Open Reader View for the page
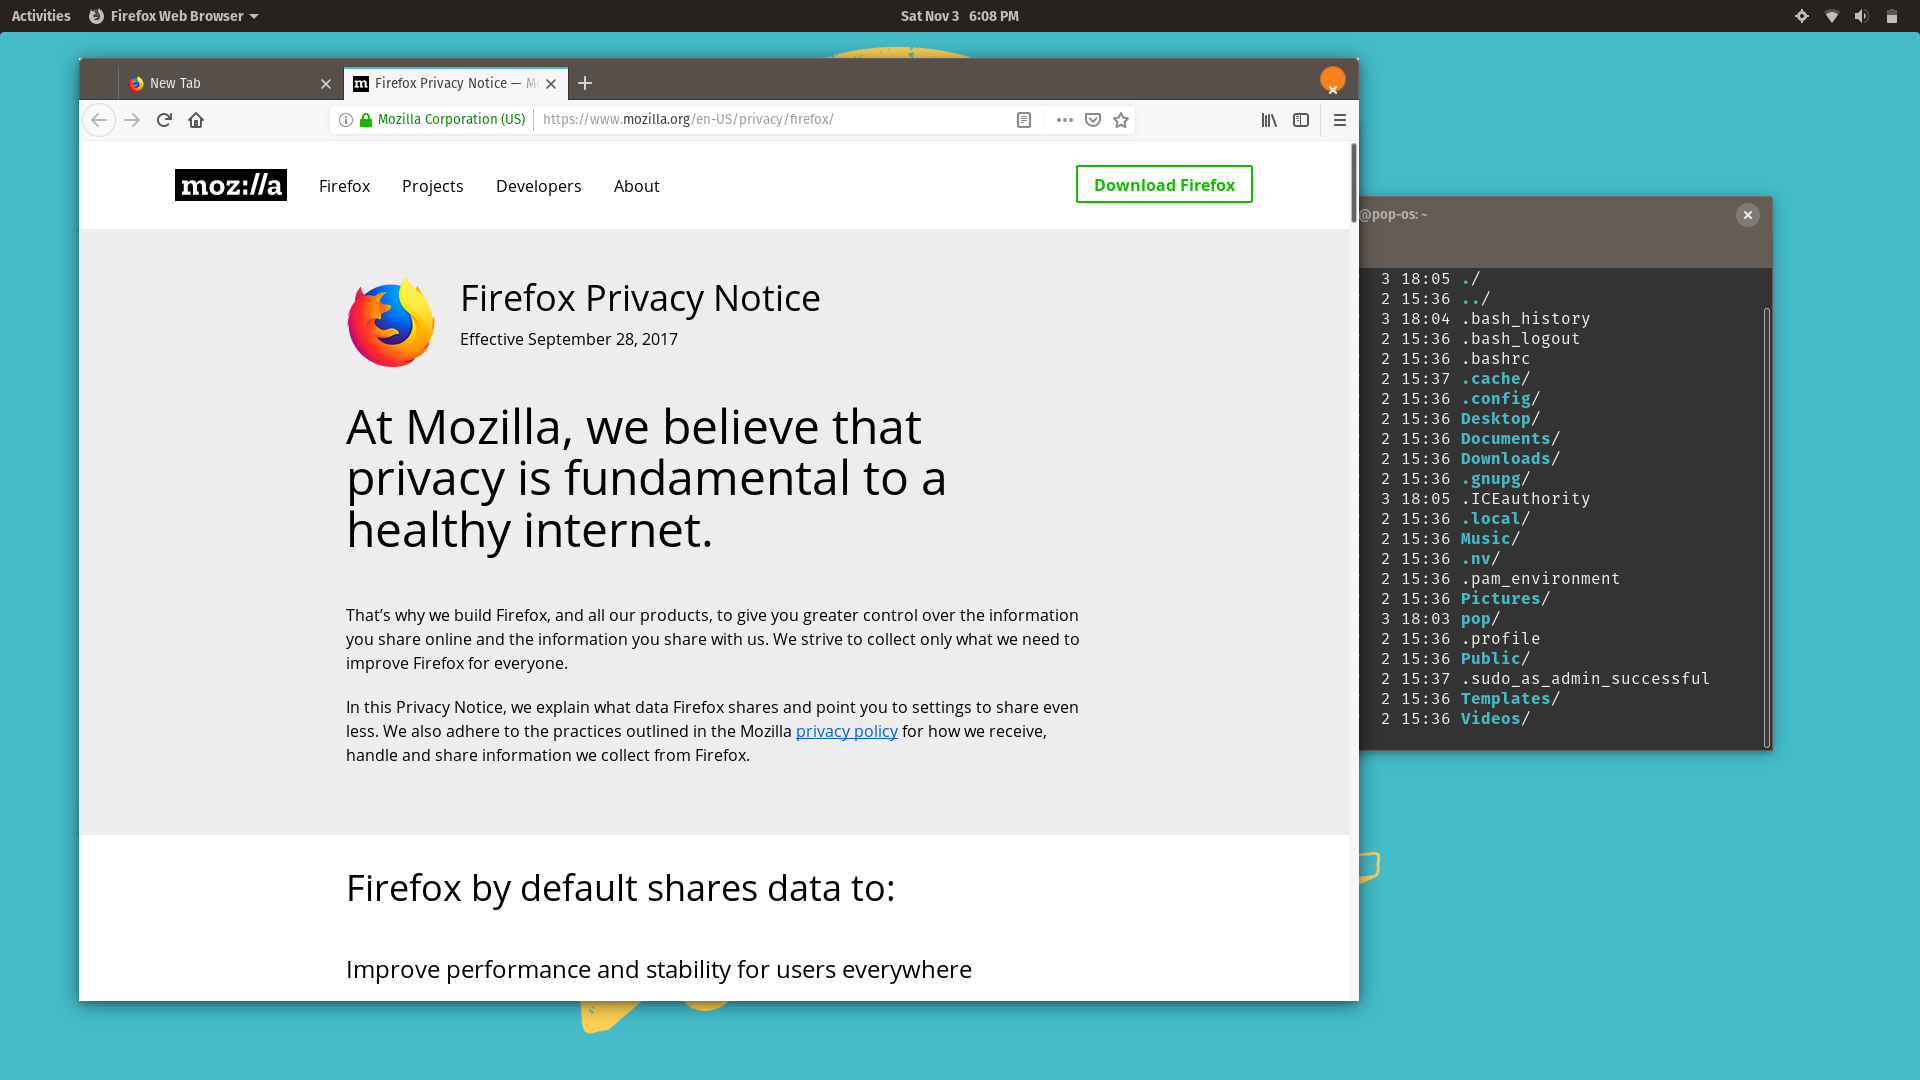Screen dimensions: 1920x1080 coord(1024,119)
